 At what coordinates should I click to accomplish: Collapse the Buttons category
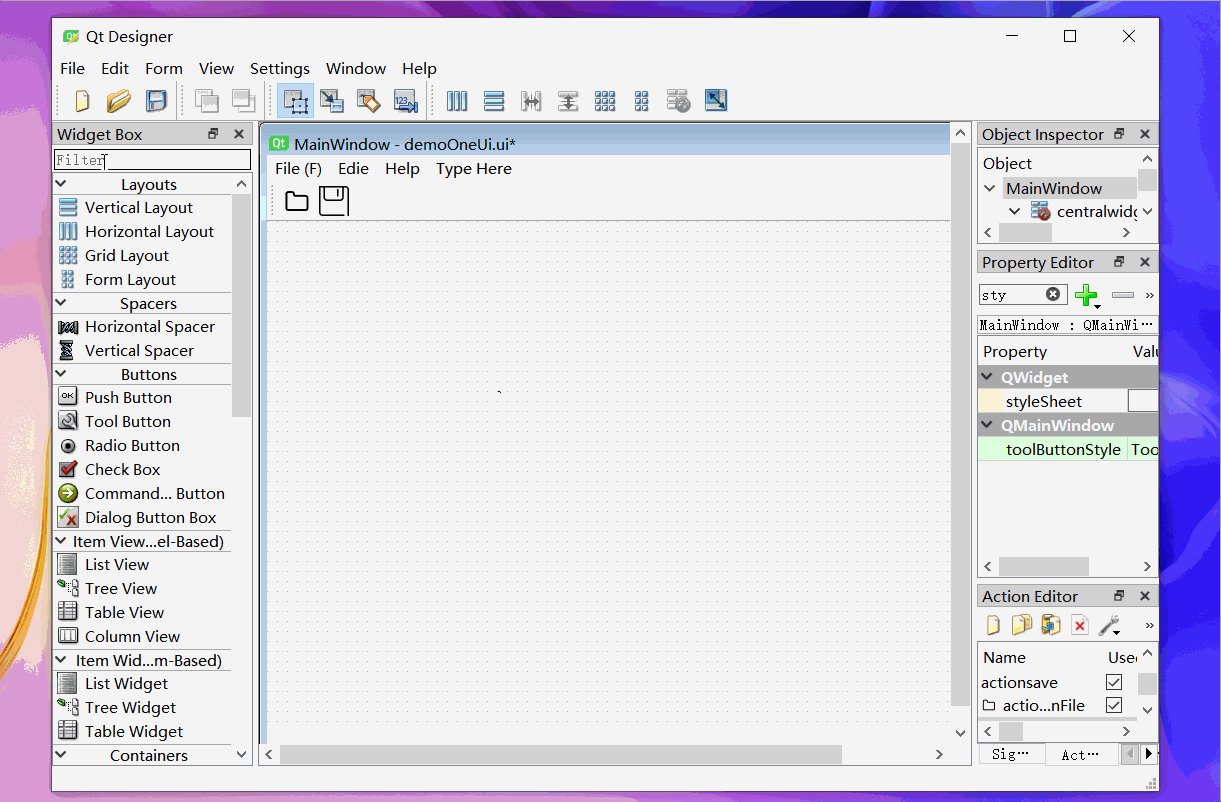tap(60, 374)
